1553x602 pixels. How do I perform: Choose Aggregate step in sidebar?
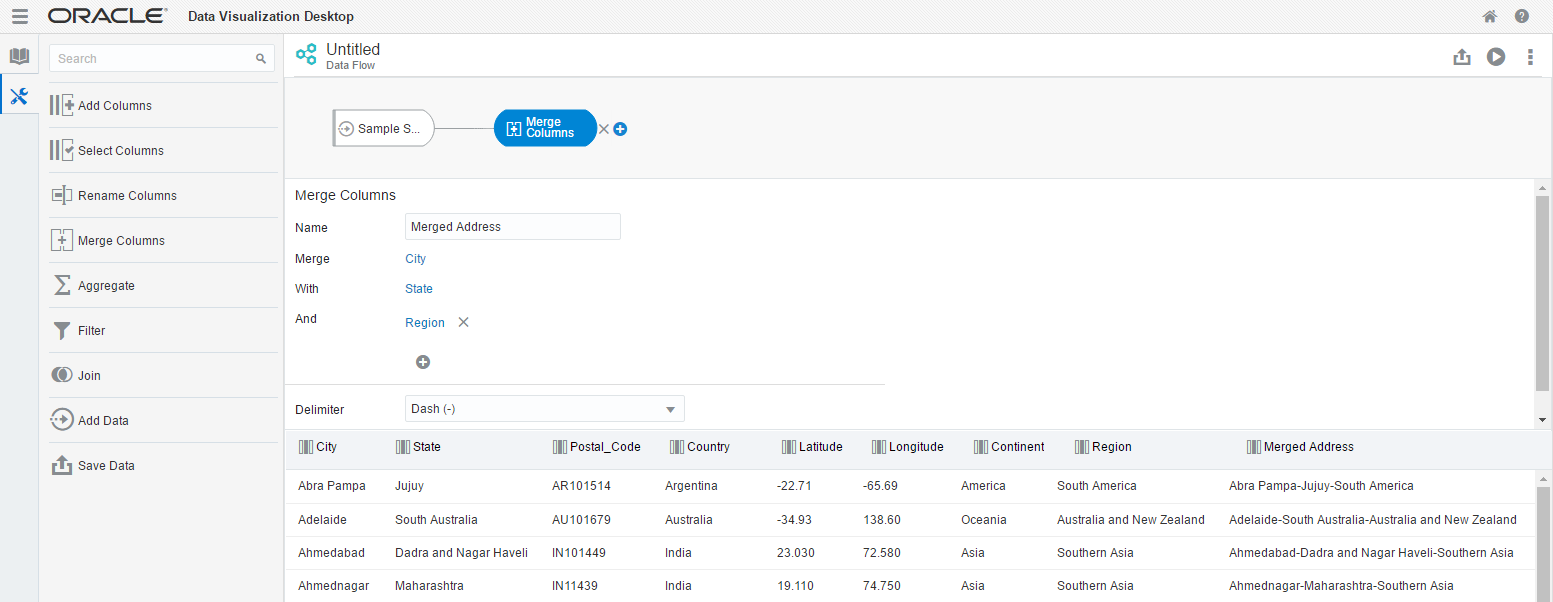click(x=164, y=285)
